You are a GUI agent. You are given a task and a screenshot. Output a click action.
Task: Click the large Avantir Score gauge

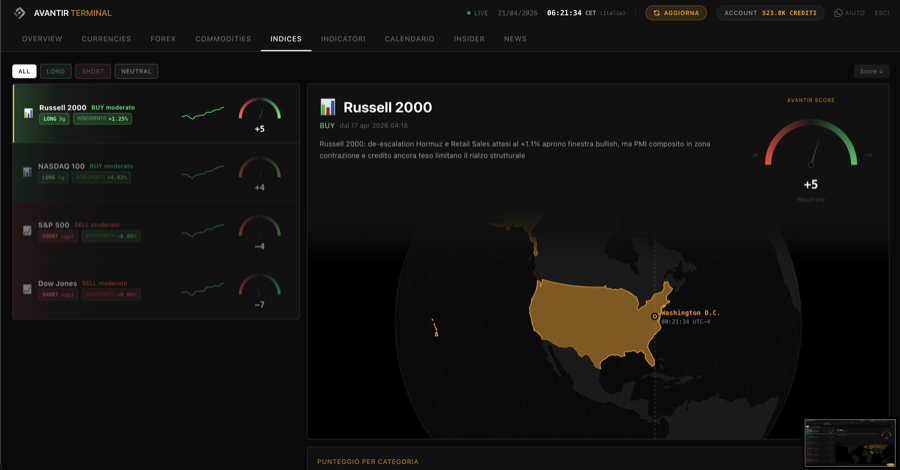[810, 143]
